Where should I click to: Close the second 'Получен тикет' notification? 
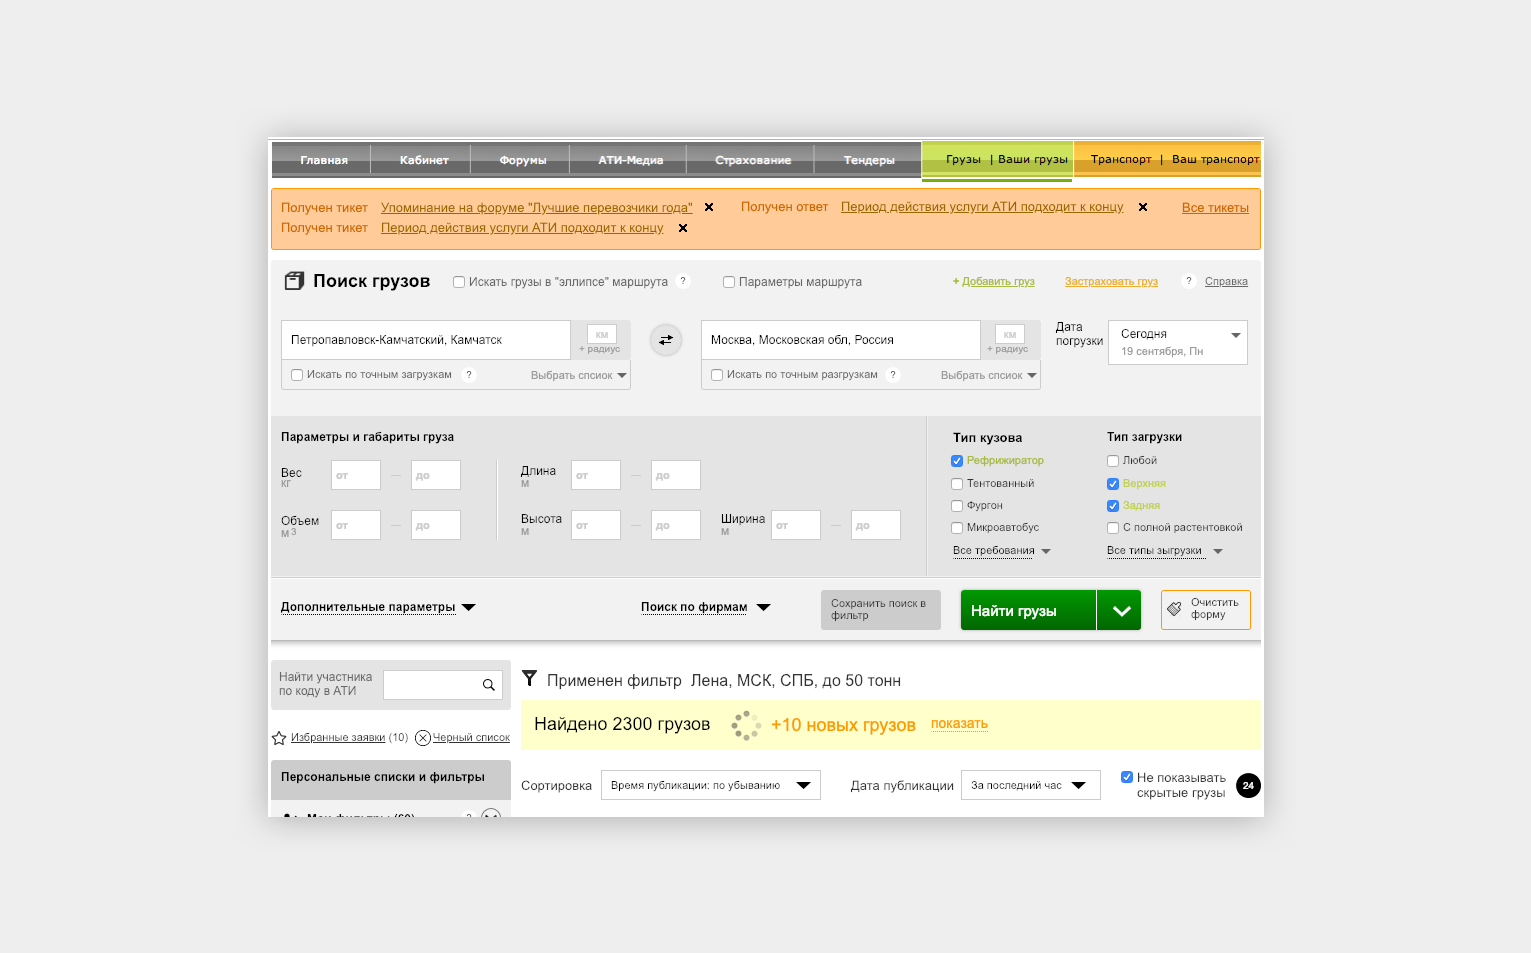click(x=683, y=228)
